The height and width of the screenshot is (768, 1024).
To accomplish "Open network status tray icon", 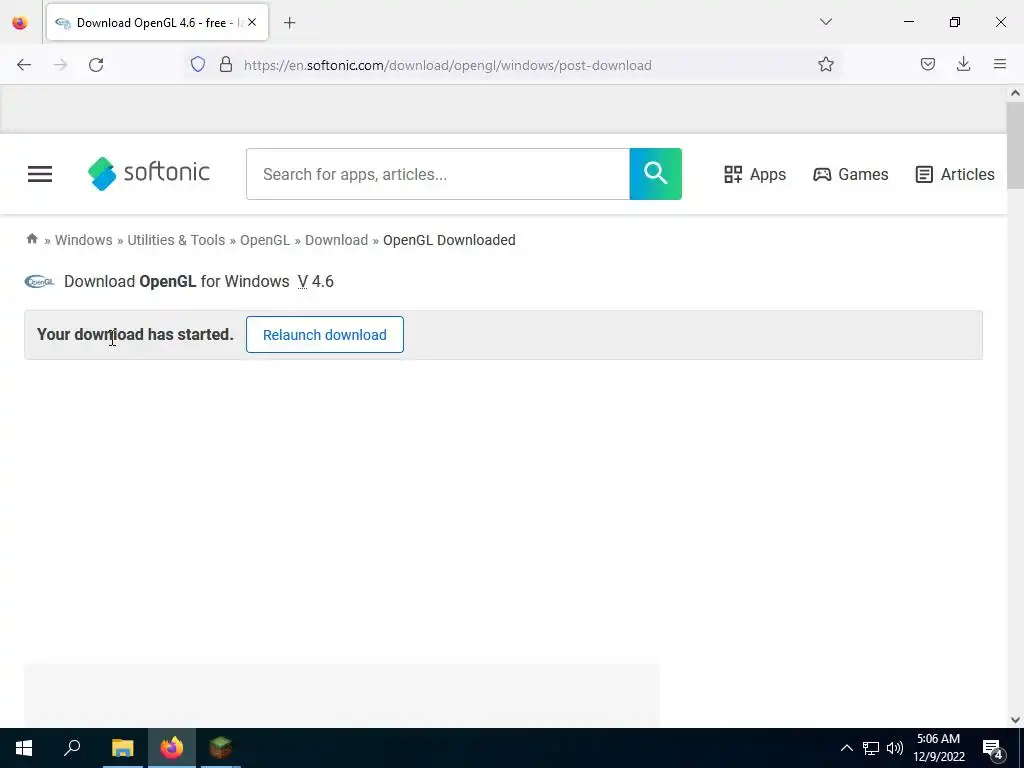I will [871, 748].
